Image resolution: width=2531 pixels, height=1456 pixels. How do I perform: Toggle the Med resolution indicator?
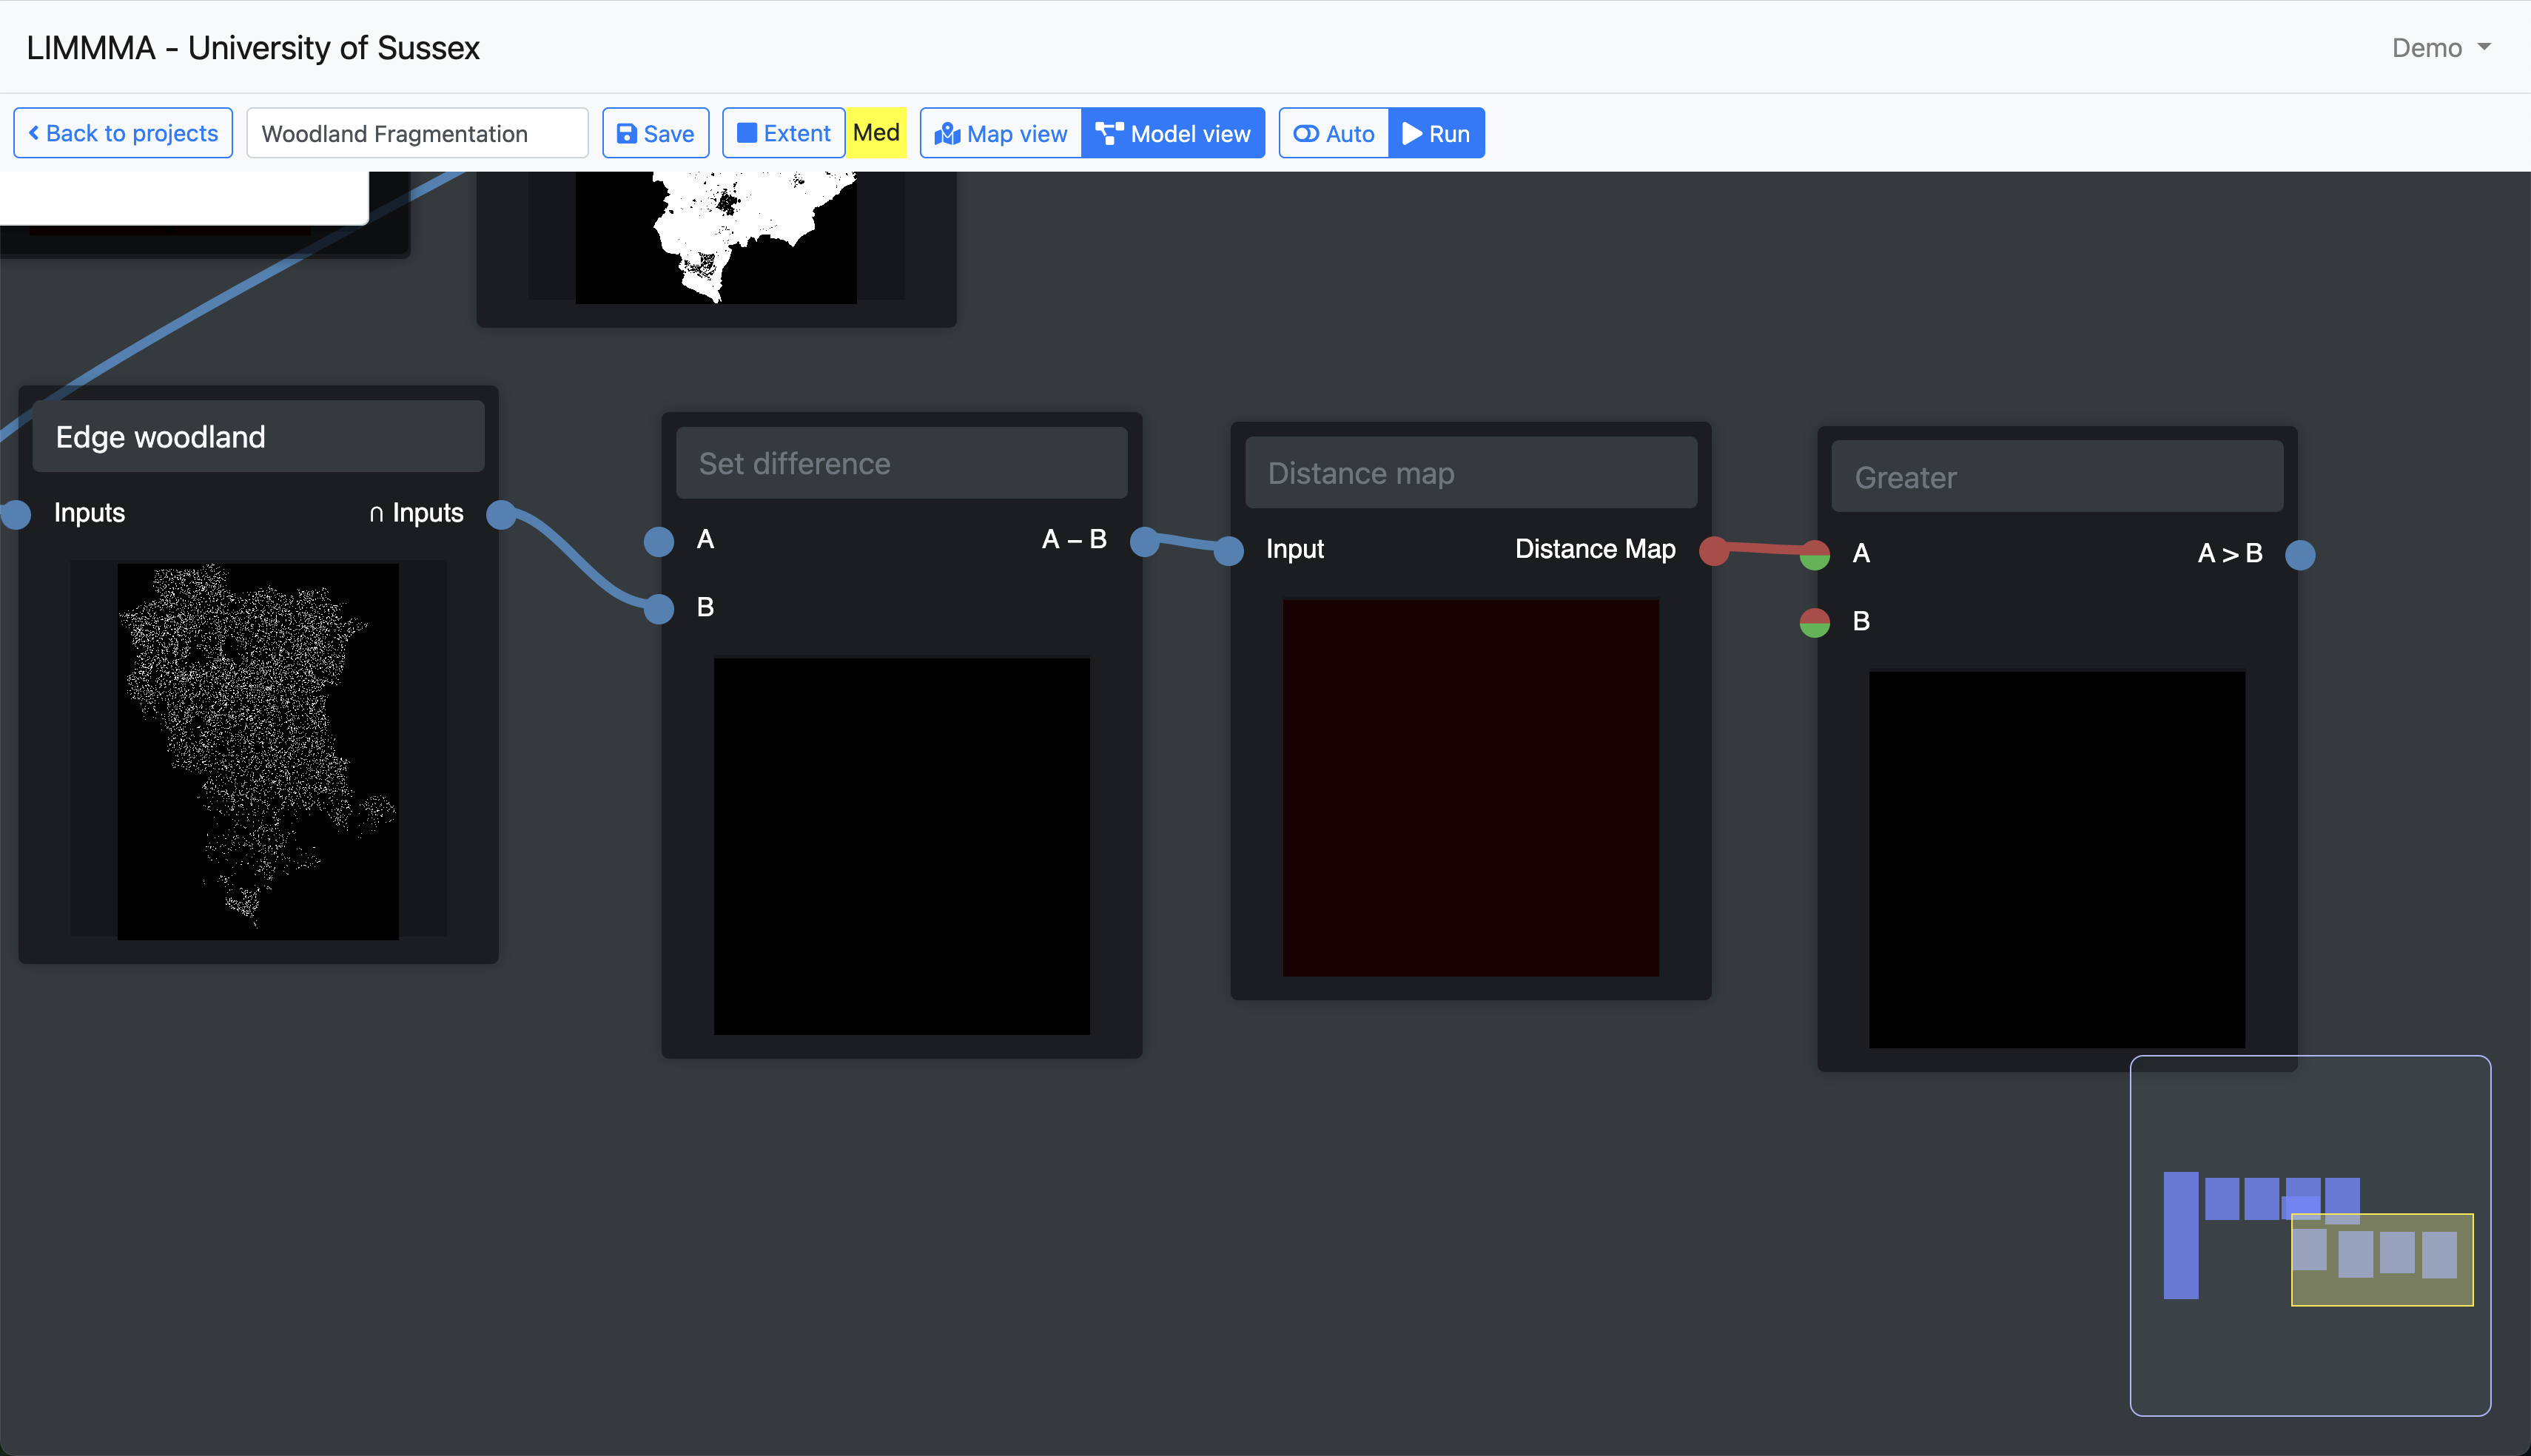pos(876,133)
